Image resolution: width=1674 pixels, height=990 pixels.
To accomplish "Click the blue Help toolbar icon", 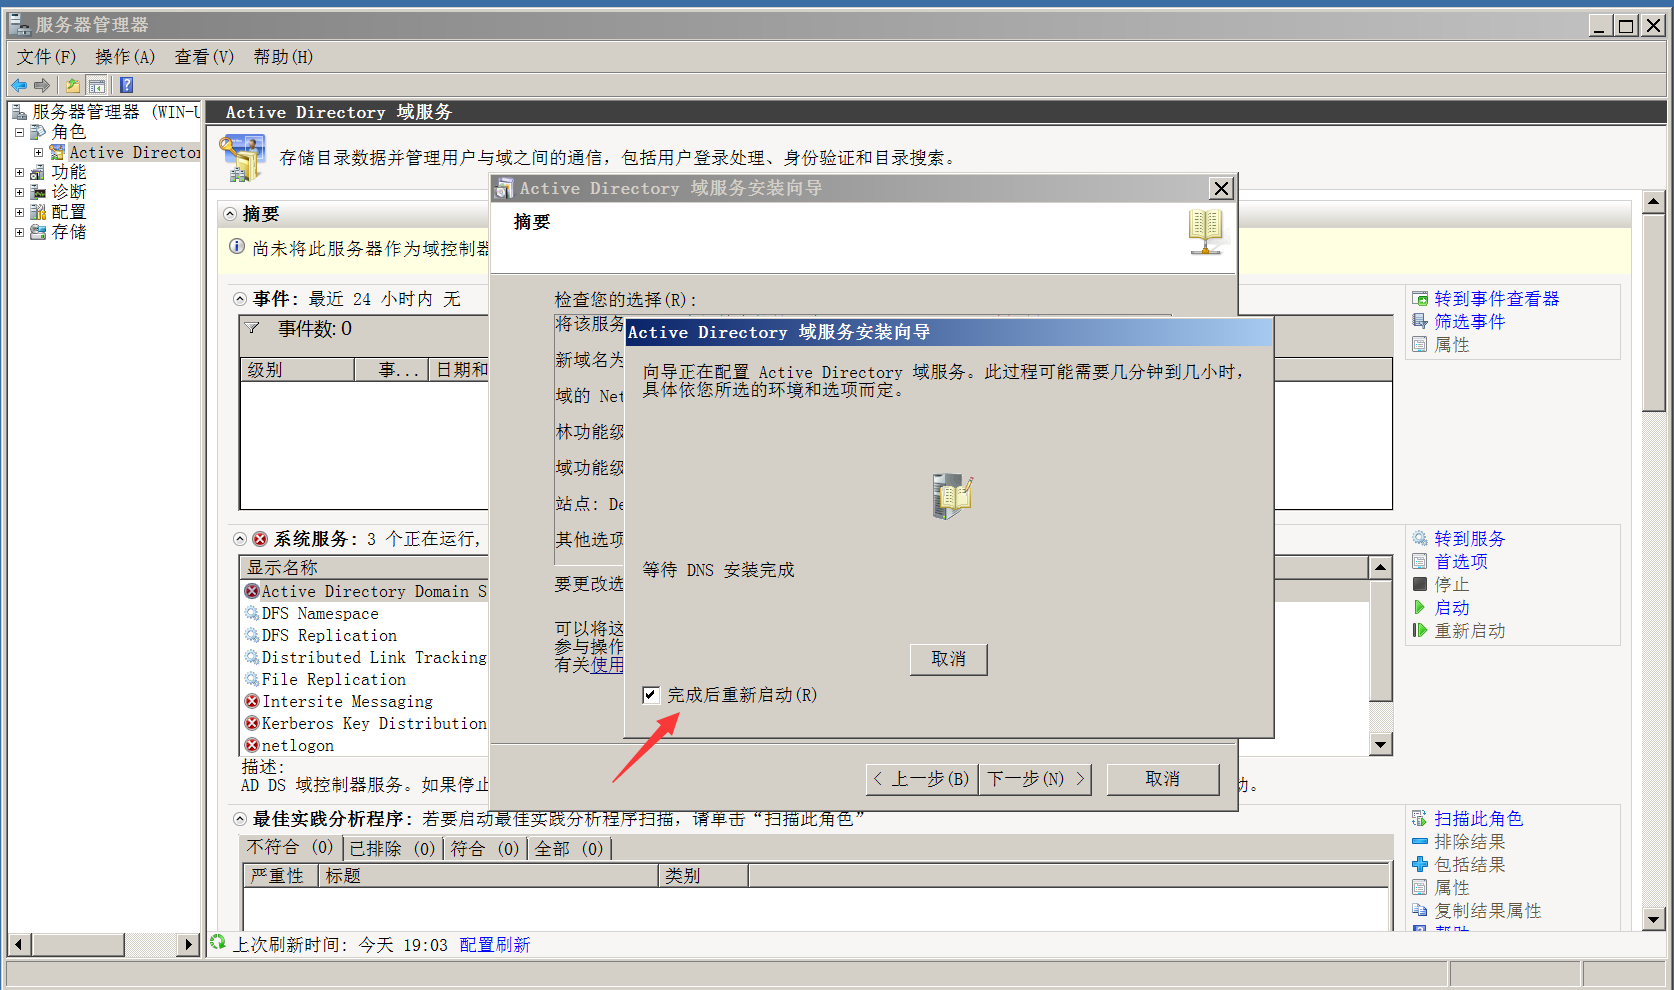I will pos(127,85).
